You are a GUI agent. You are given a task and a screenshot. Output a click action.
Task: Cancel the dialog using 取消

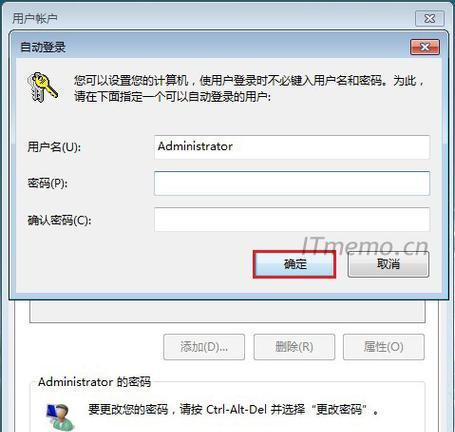(388, 264)
